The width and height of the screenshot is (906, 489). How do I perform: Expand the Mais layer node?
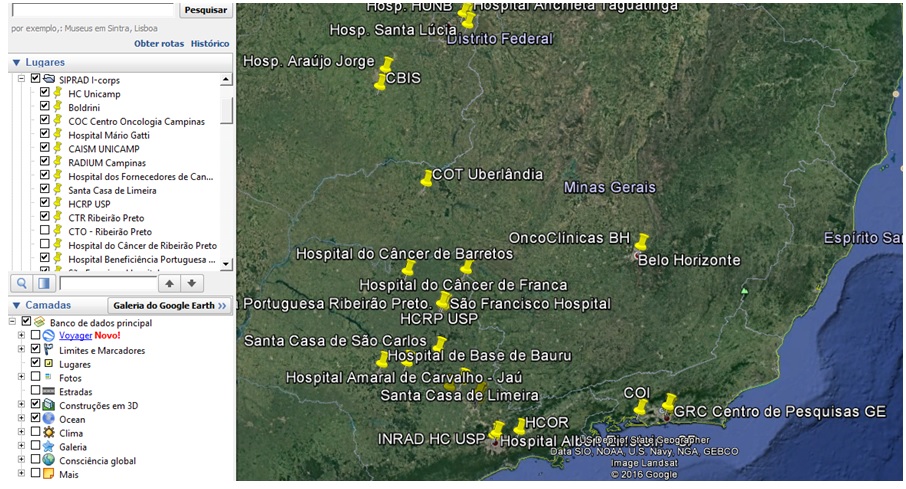click(x=21, y=473)
